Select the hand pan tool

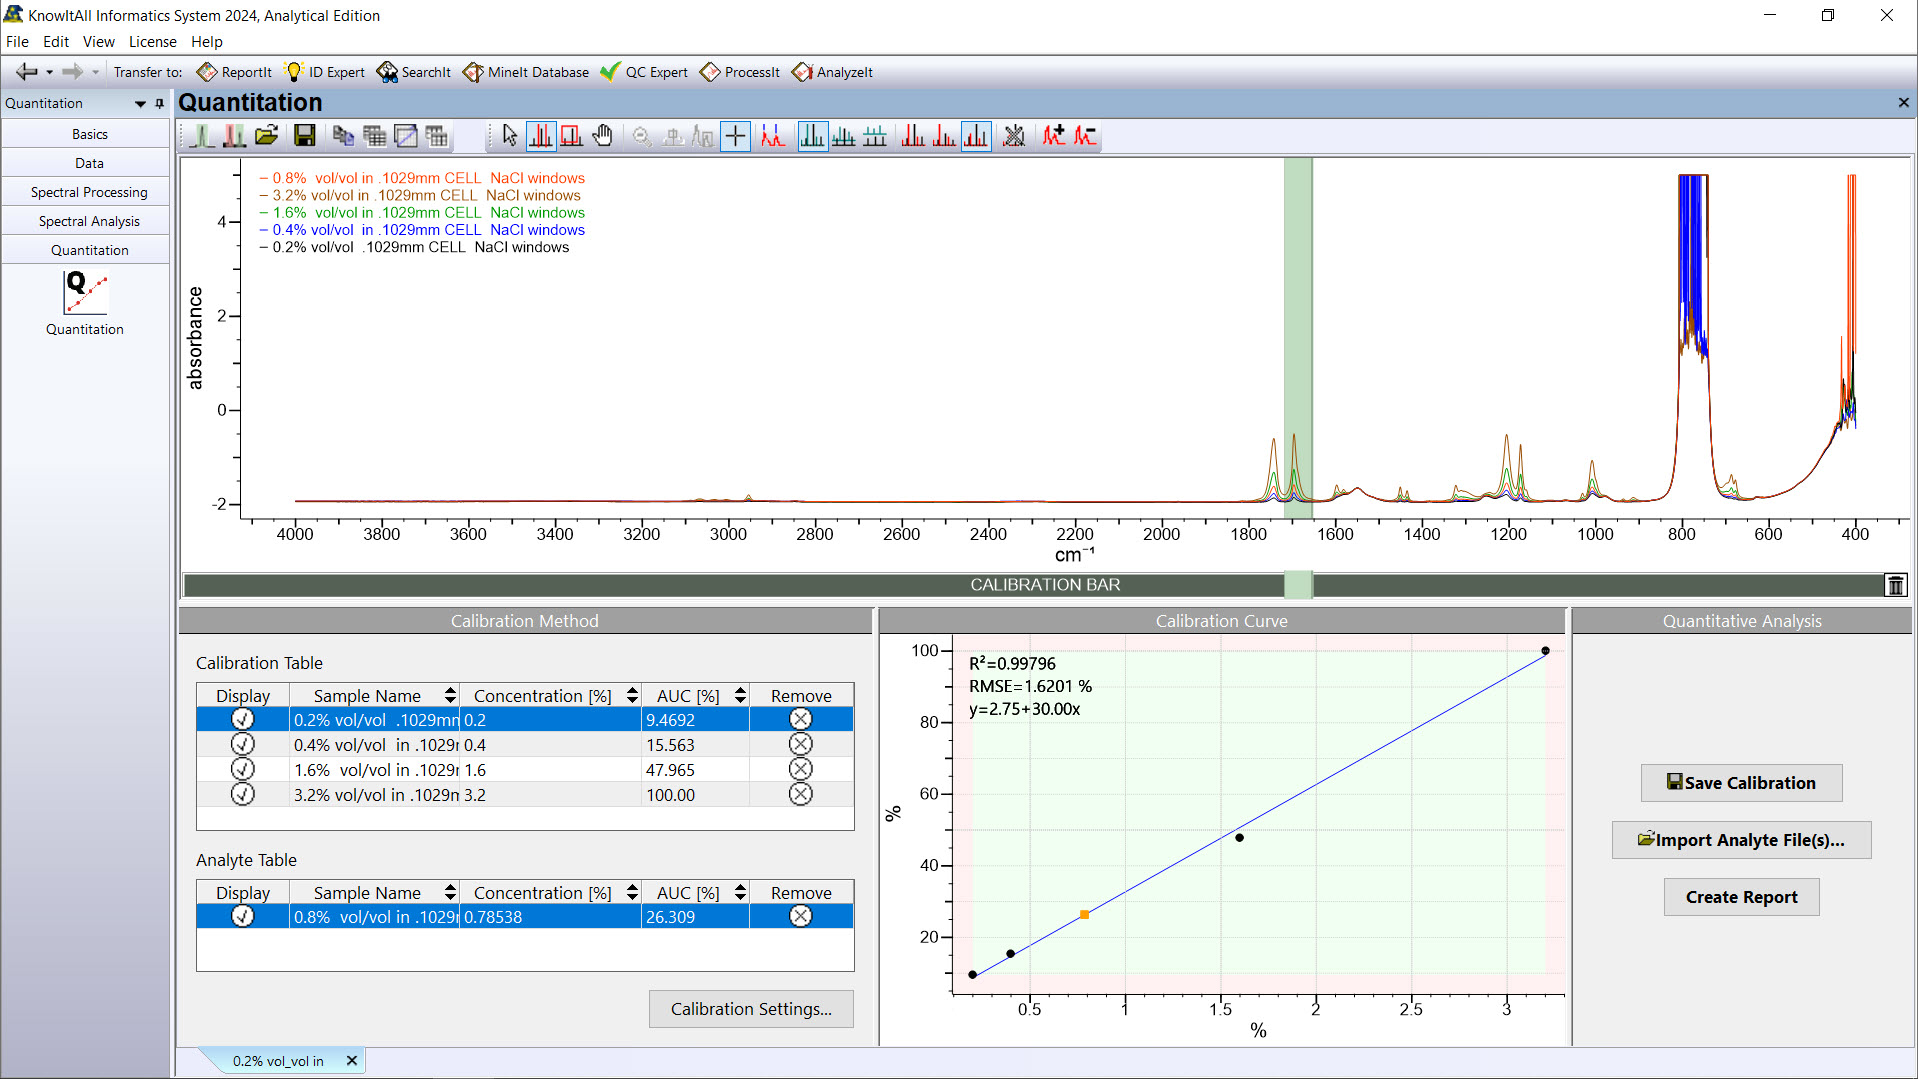(602, 136)
